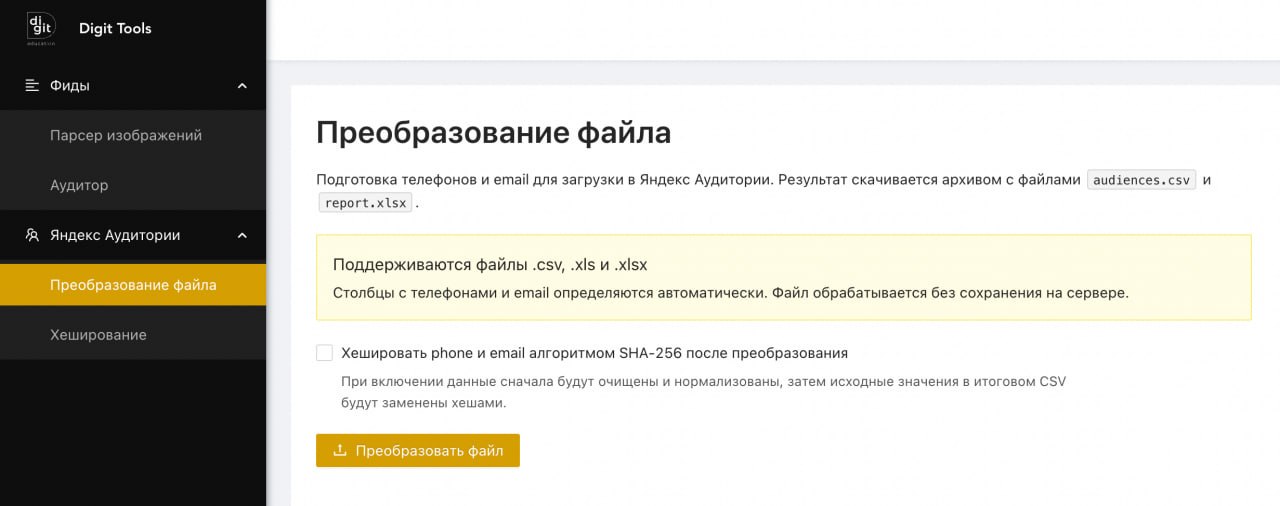Image resolution: width=1280 pixels, height=506 pixels.
Task: Enable SHA-256 hashing checkbox
Action: [324, 353]
